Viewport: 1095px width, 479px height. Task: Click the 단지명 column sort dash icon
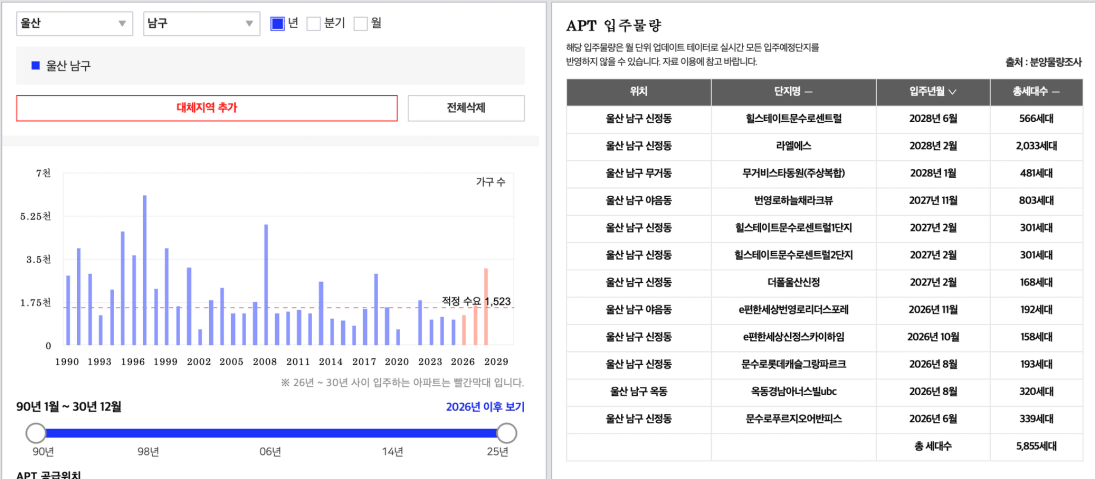pos(808,92)
